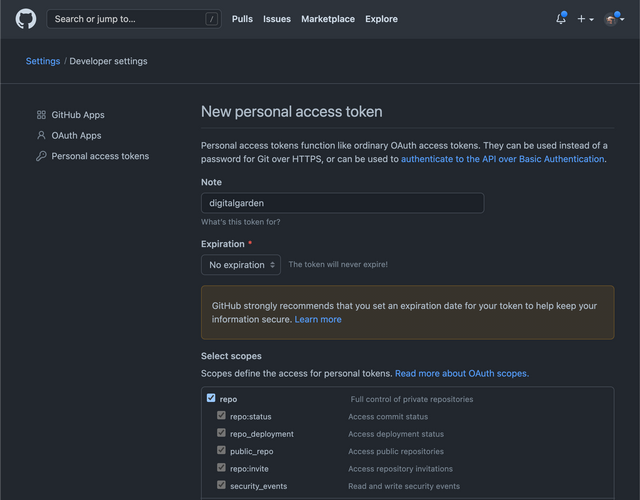Toggle the security_events checkbox
640x500 pixels.
(x=221, y=485)
